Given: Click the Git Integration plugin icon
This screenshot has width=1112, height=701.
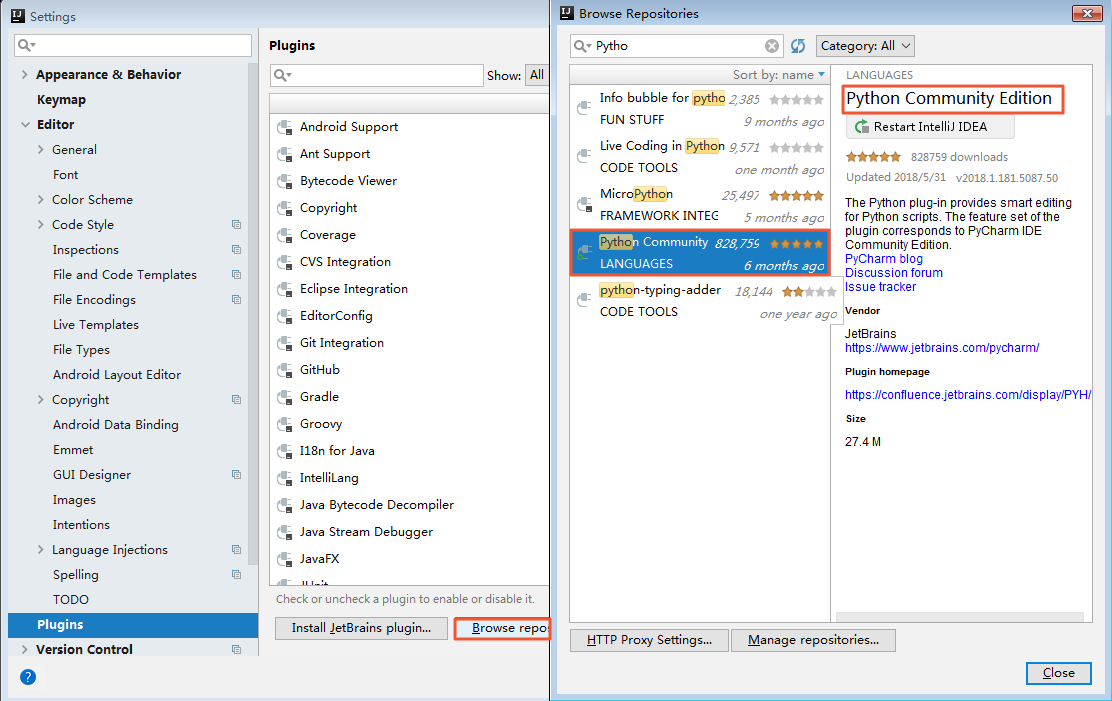Looking at the screenshot, I should (x=285, y=343).
